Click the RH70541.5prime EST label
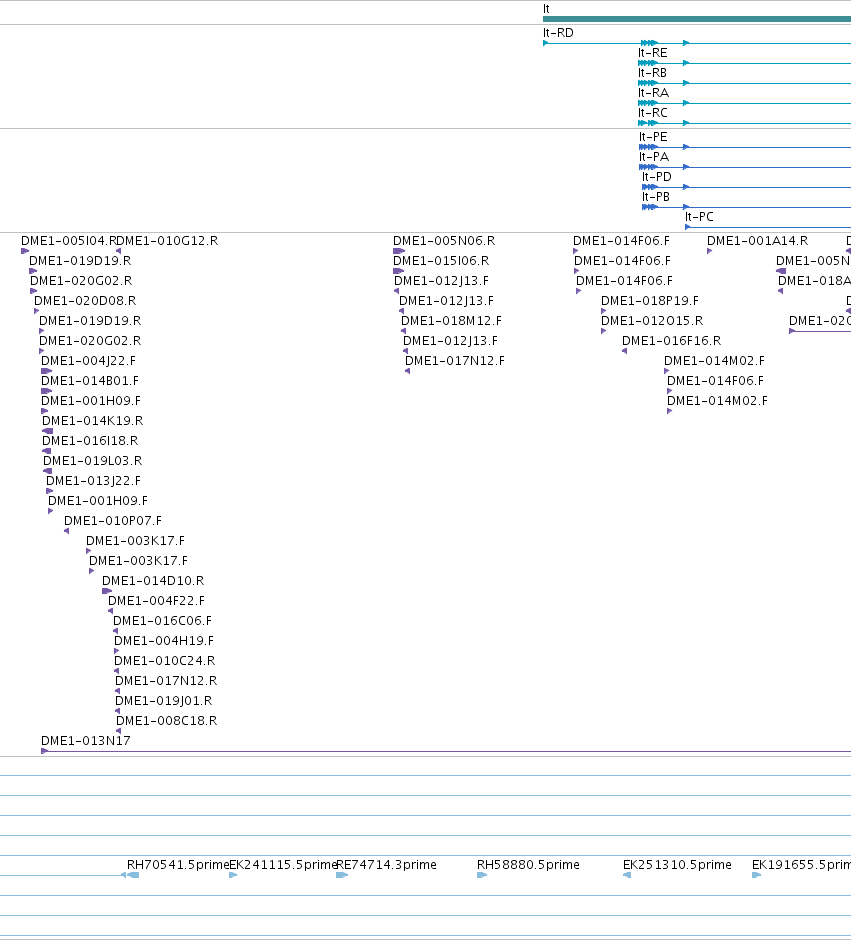The image size is (851, 940). [x=178, y=864]
